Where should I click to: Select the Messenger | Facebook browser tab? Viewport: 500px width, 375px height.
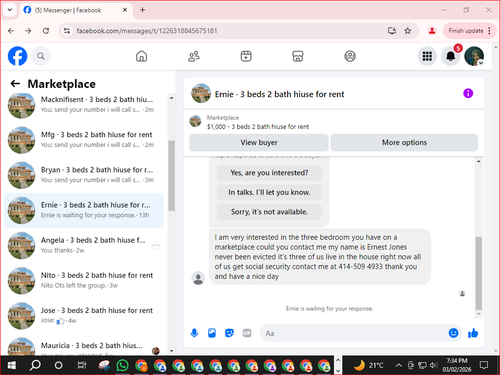tap(75, 10)
